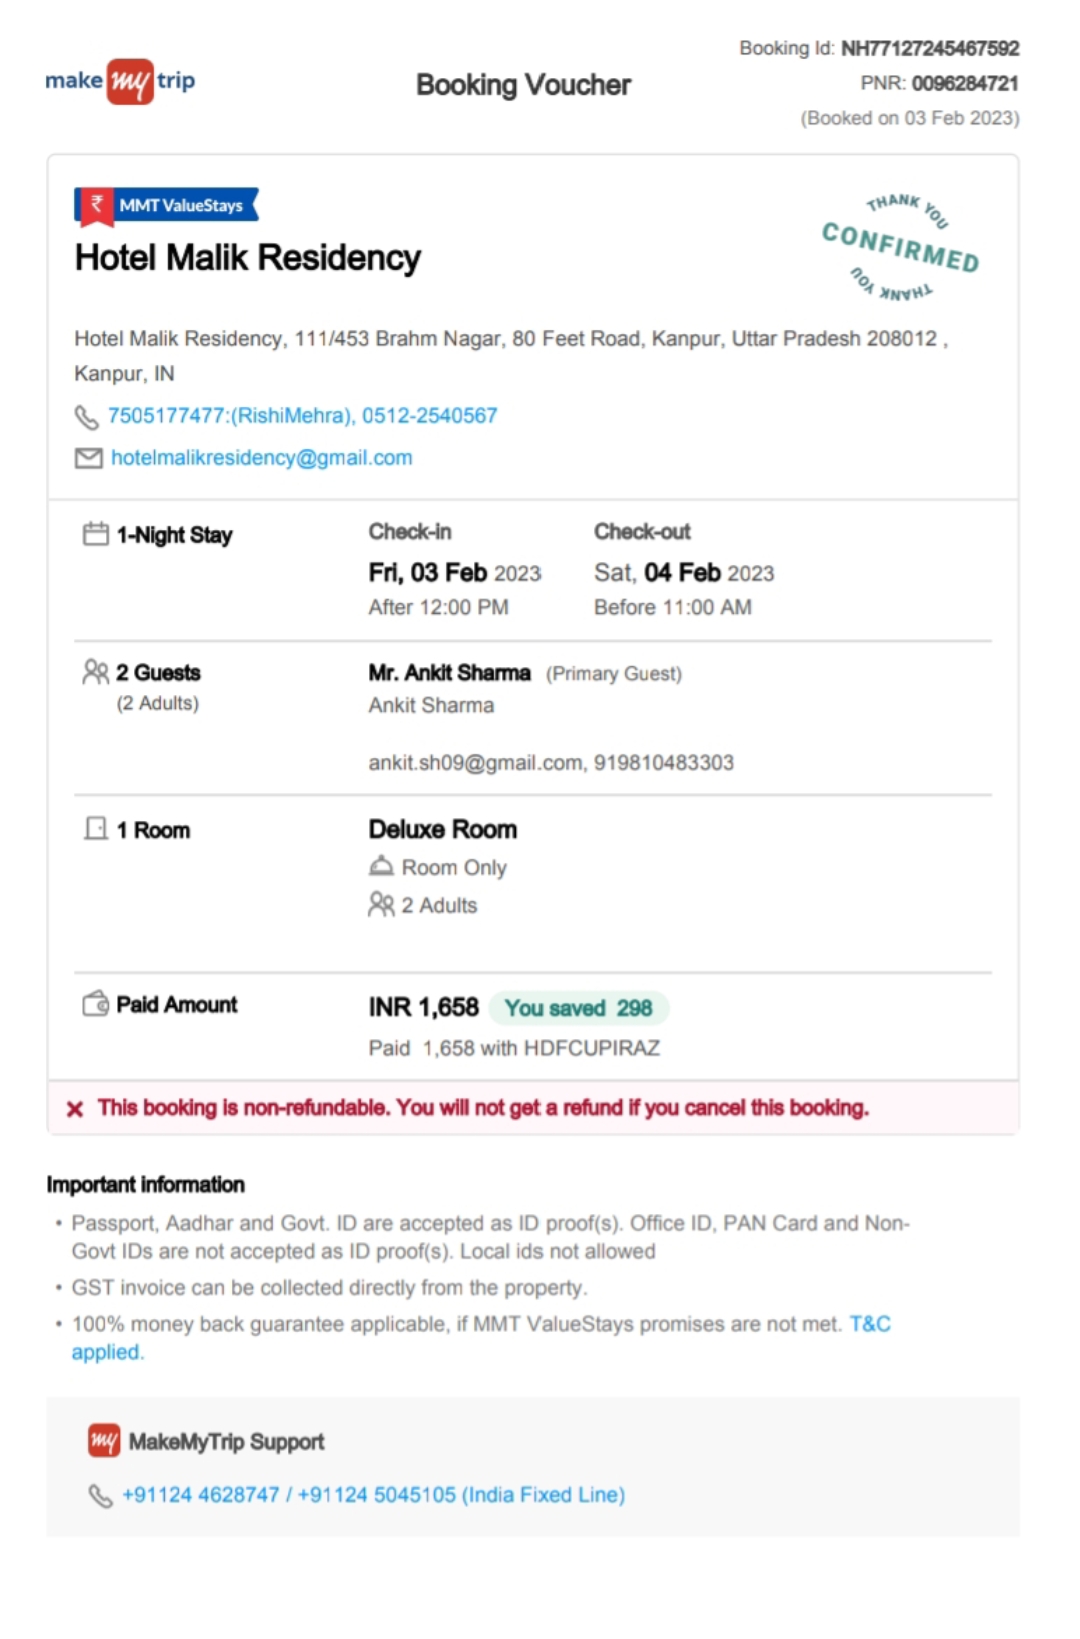Click the Hotel Malik Residency title
This screenshot has width=1080, height=1639.
248,258
